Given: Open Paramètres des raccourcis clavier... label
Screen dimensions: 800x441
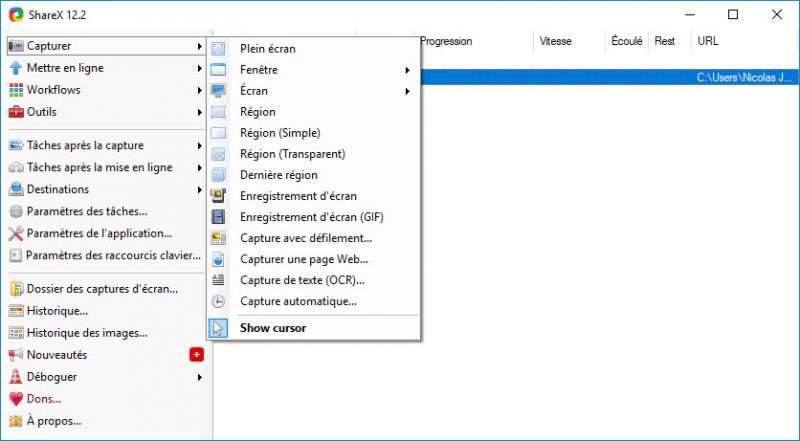Looking at the screenshot, I should pos(113,255).
